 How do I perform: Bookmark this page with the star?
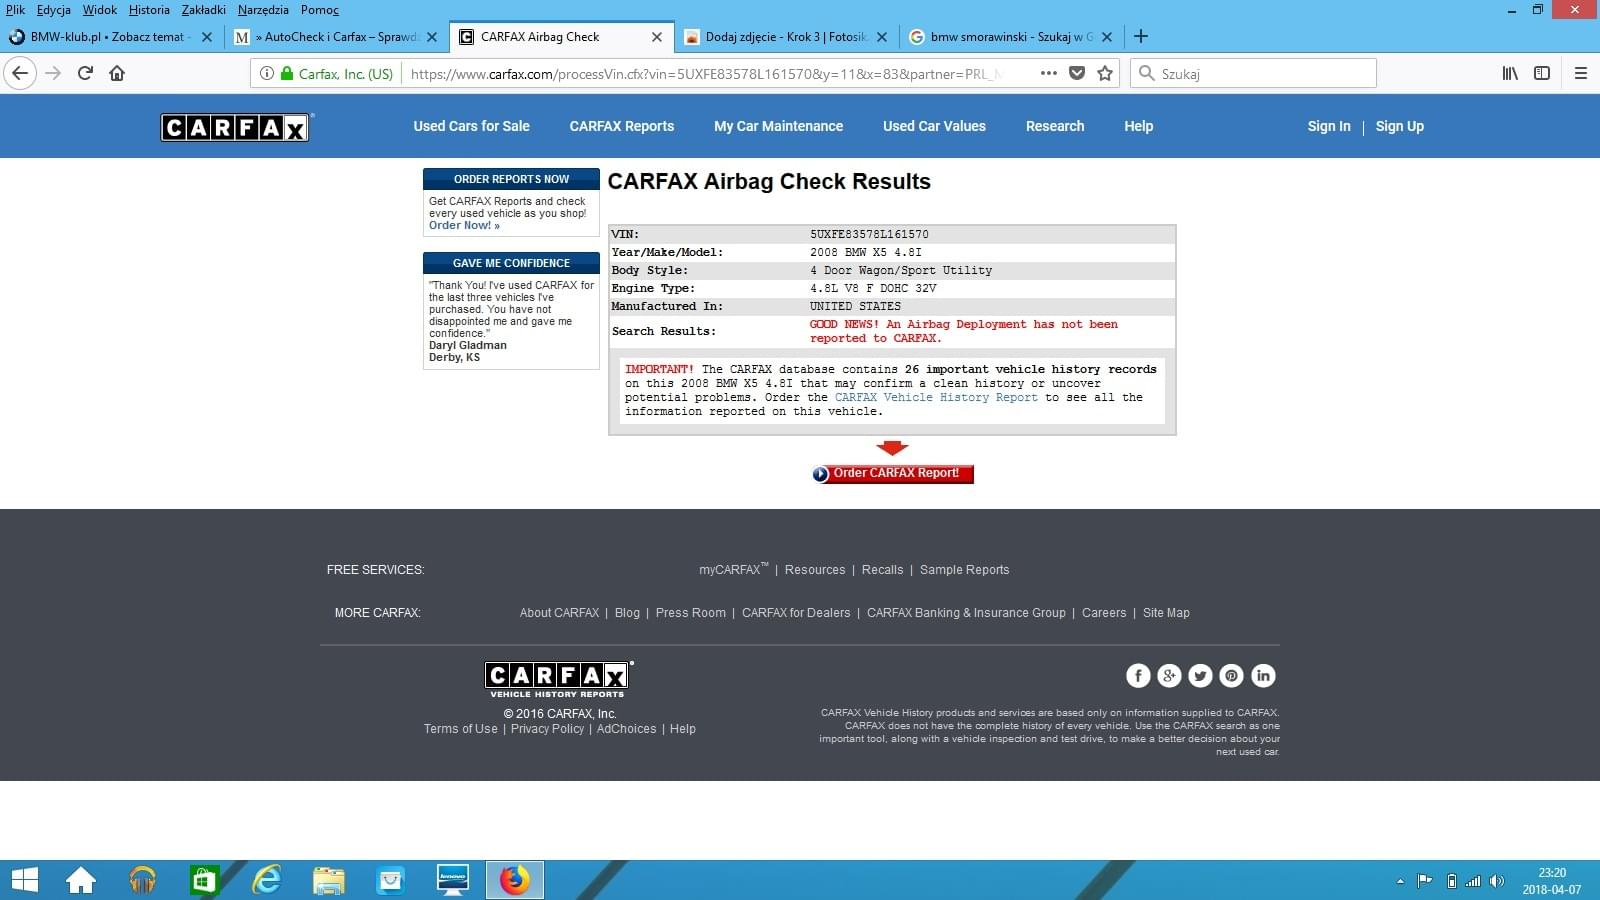1105,73
